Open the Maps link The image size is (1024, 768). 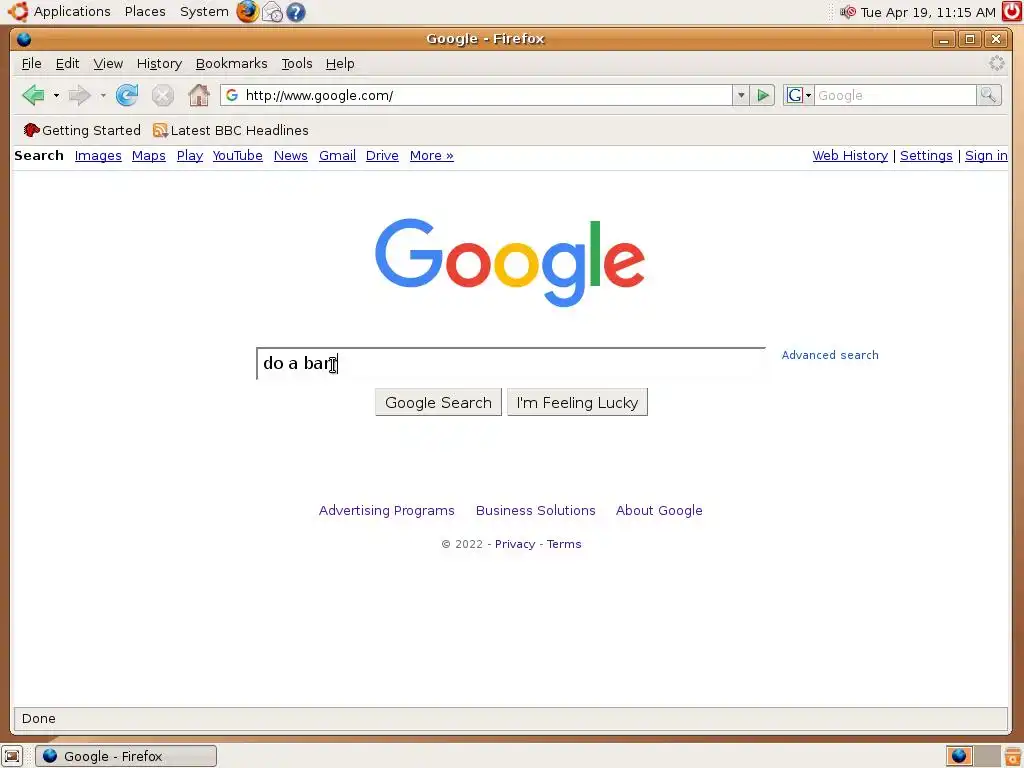pyautogui.click(x=148, y=155)
